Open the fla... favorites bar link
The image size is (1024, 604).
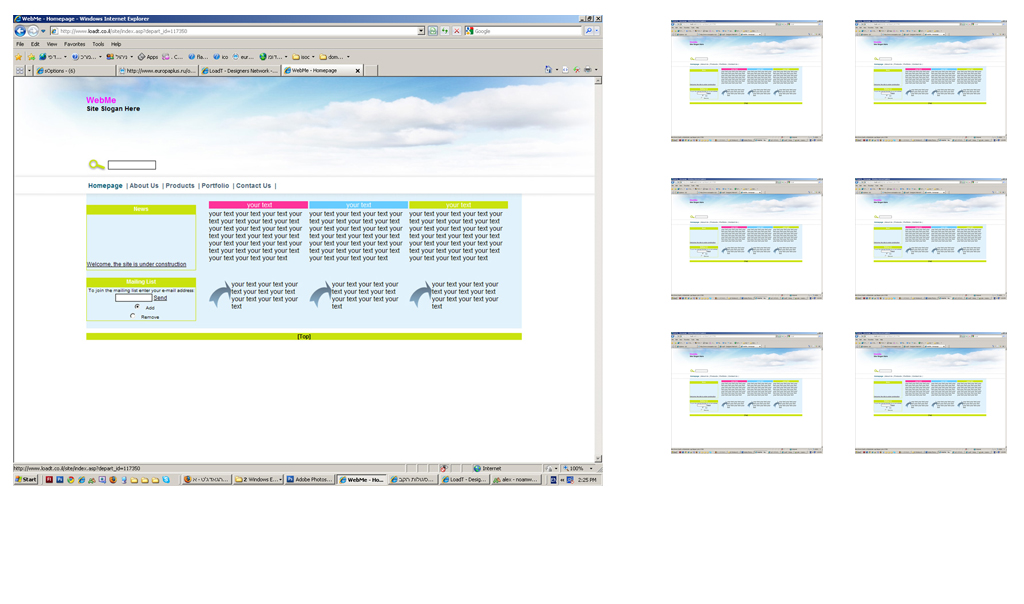tap(198, 57)
